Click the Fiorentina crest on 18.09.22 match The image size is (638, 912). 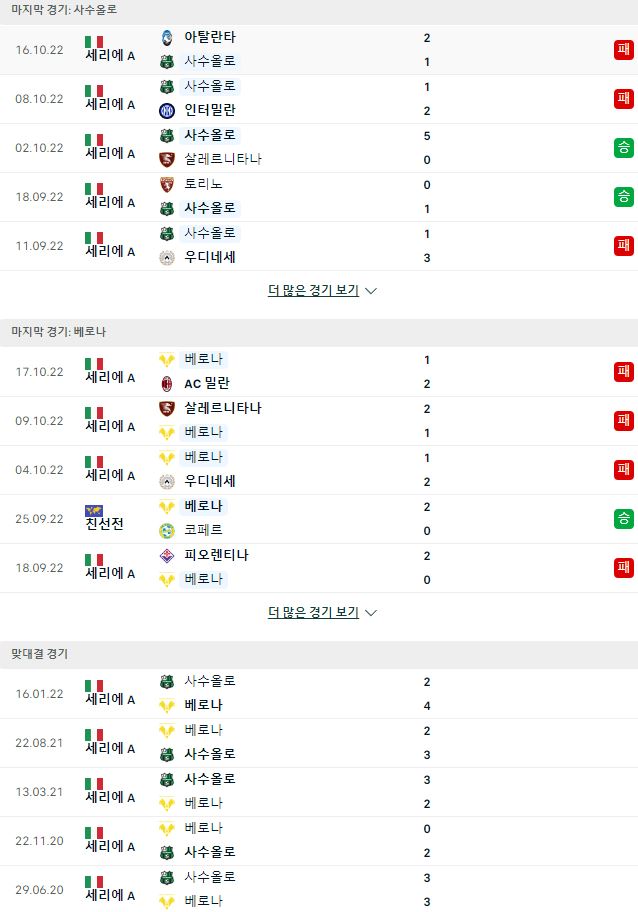tap(166, 555)
